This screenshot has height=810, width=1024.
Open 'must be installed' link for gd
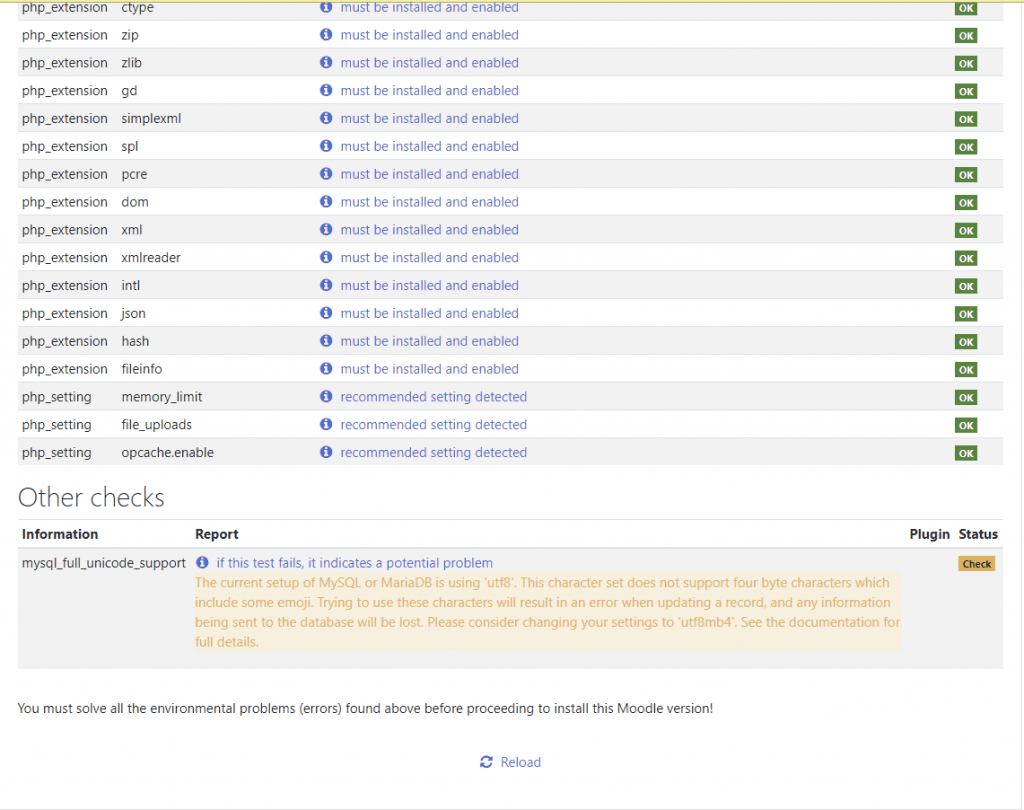click(430, 91)
